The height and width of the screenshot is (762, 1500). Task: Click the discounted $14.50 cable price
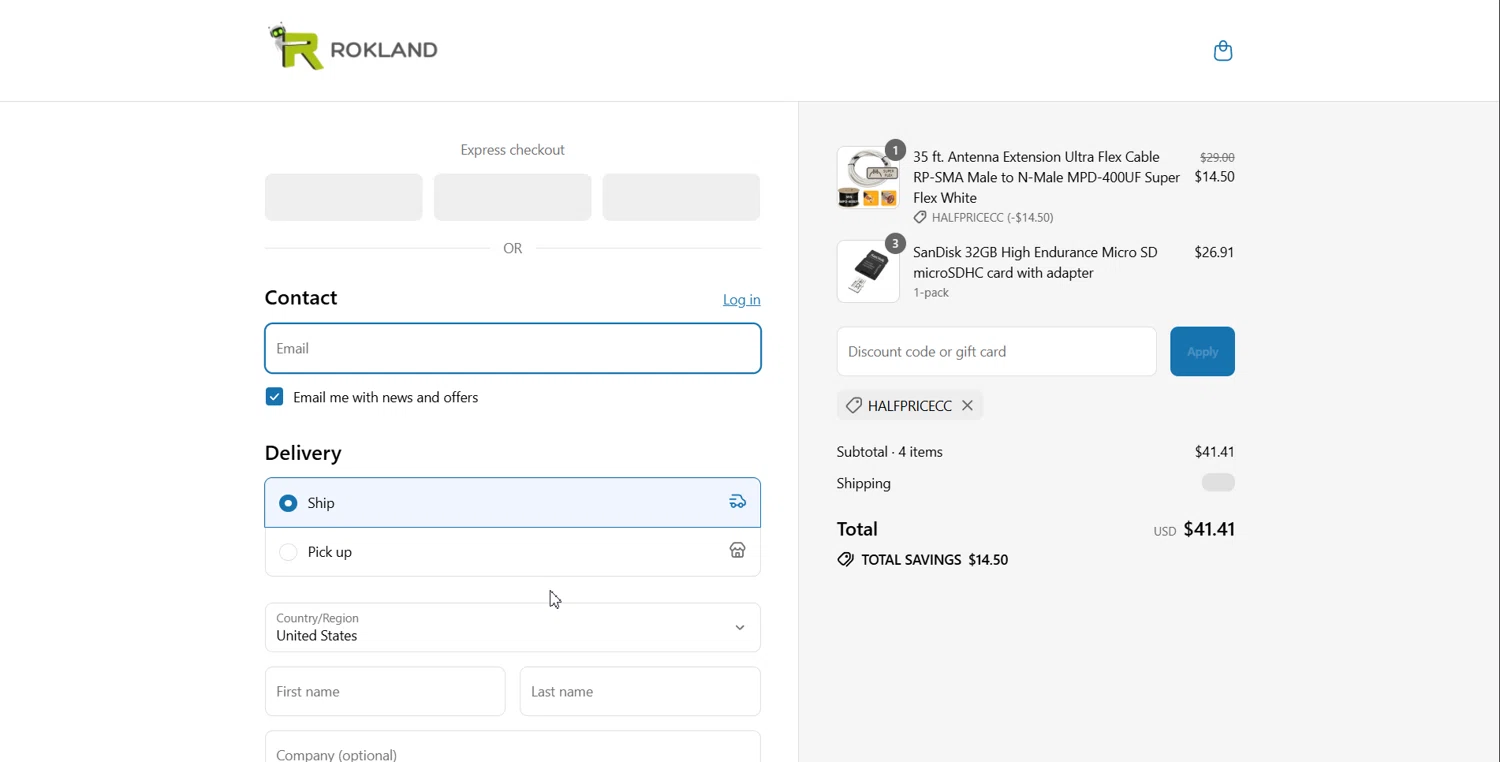pyautogui.click(x=1214, y=177)
